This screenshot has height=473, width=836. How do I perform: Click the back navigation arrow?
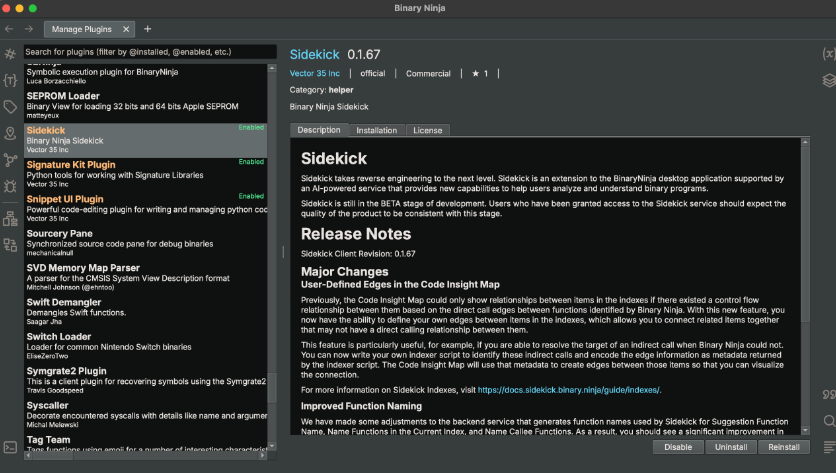tap(10, 29)
